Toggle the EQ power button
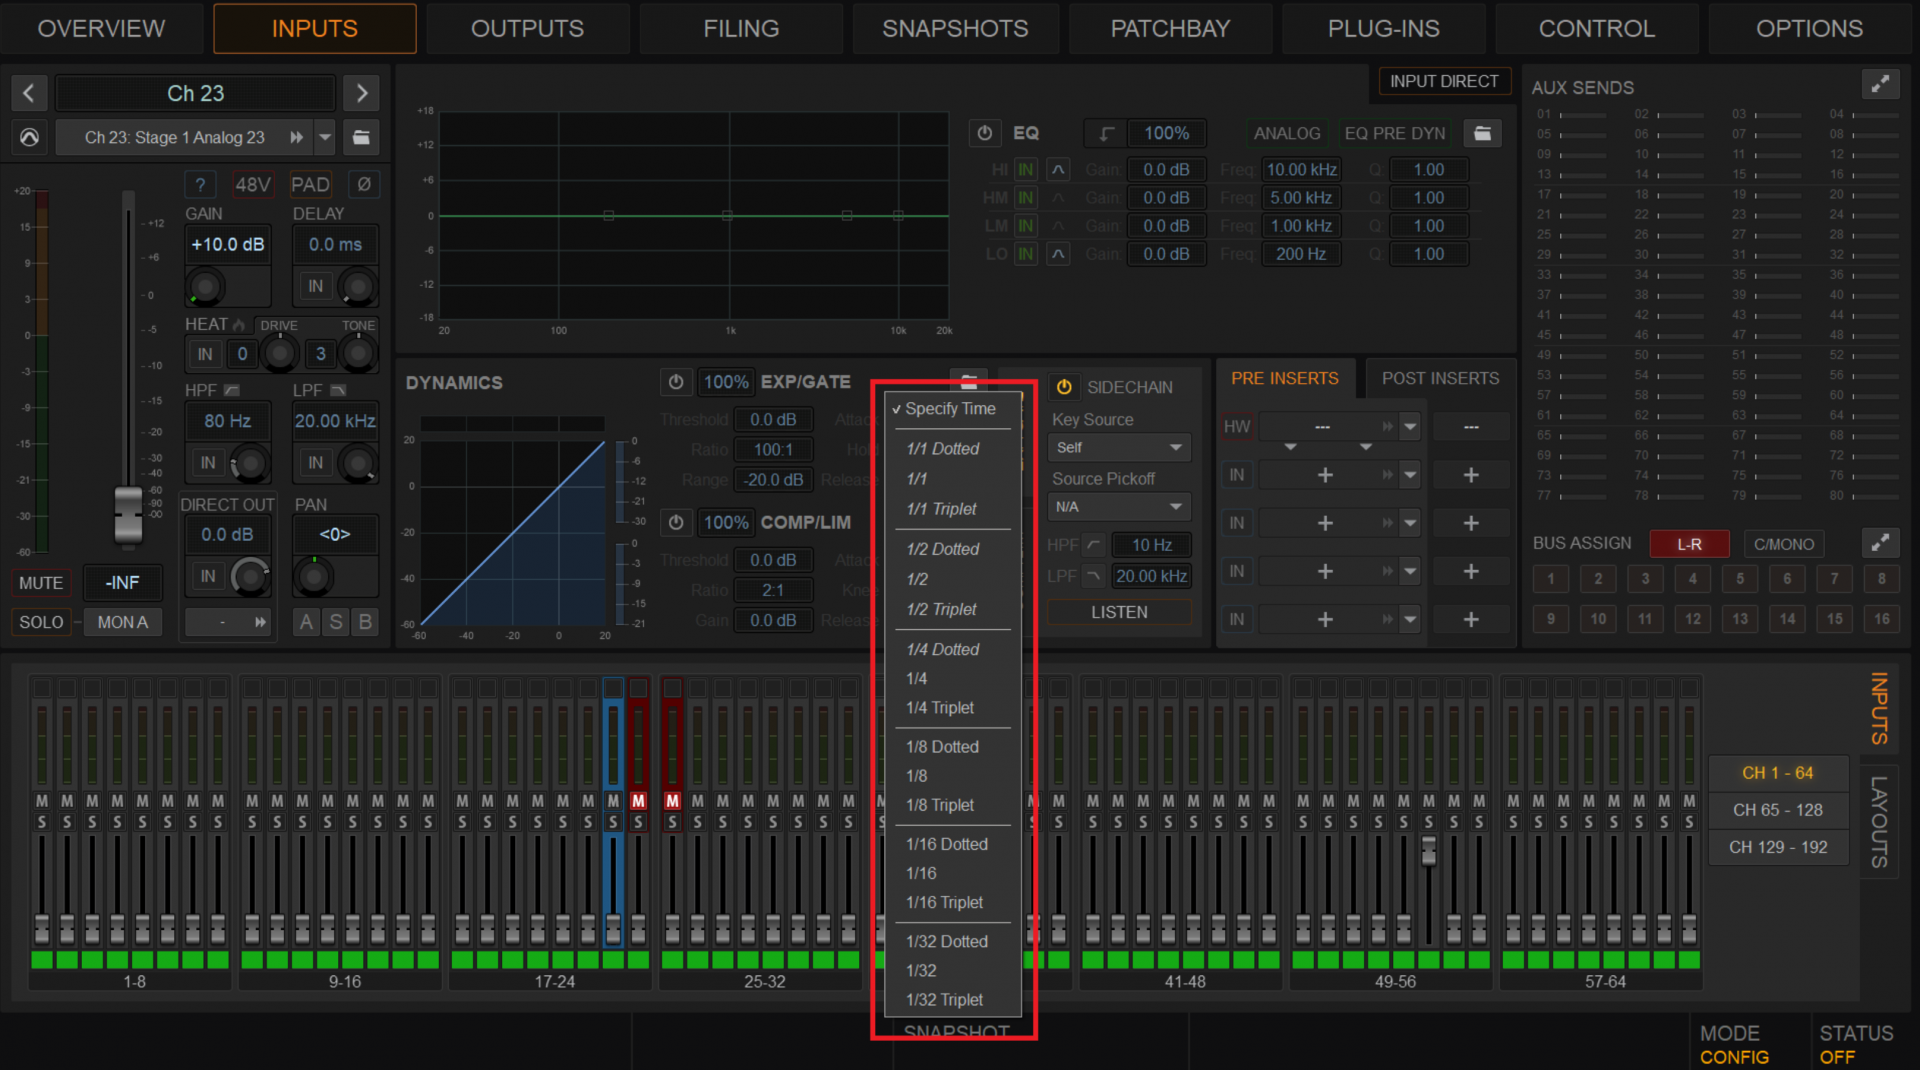1920x1070 pixels. [984, 133]
